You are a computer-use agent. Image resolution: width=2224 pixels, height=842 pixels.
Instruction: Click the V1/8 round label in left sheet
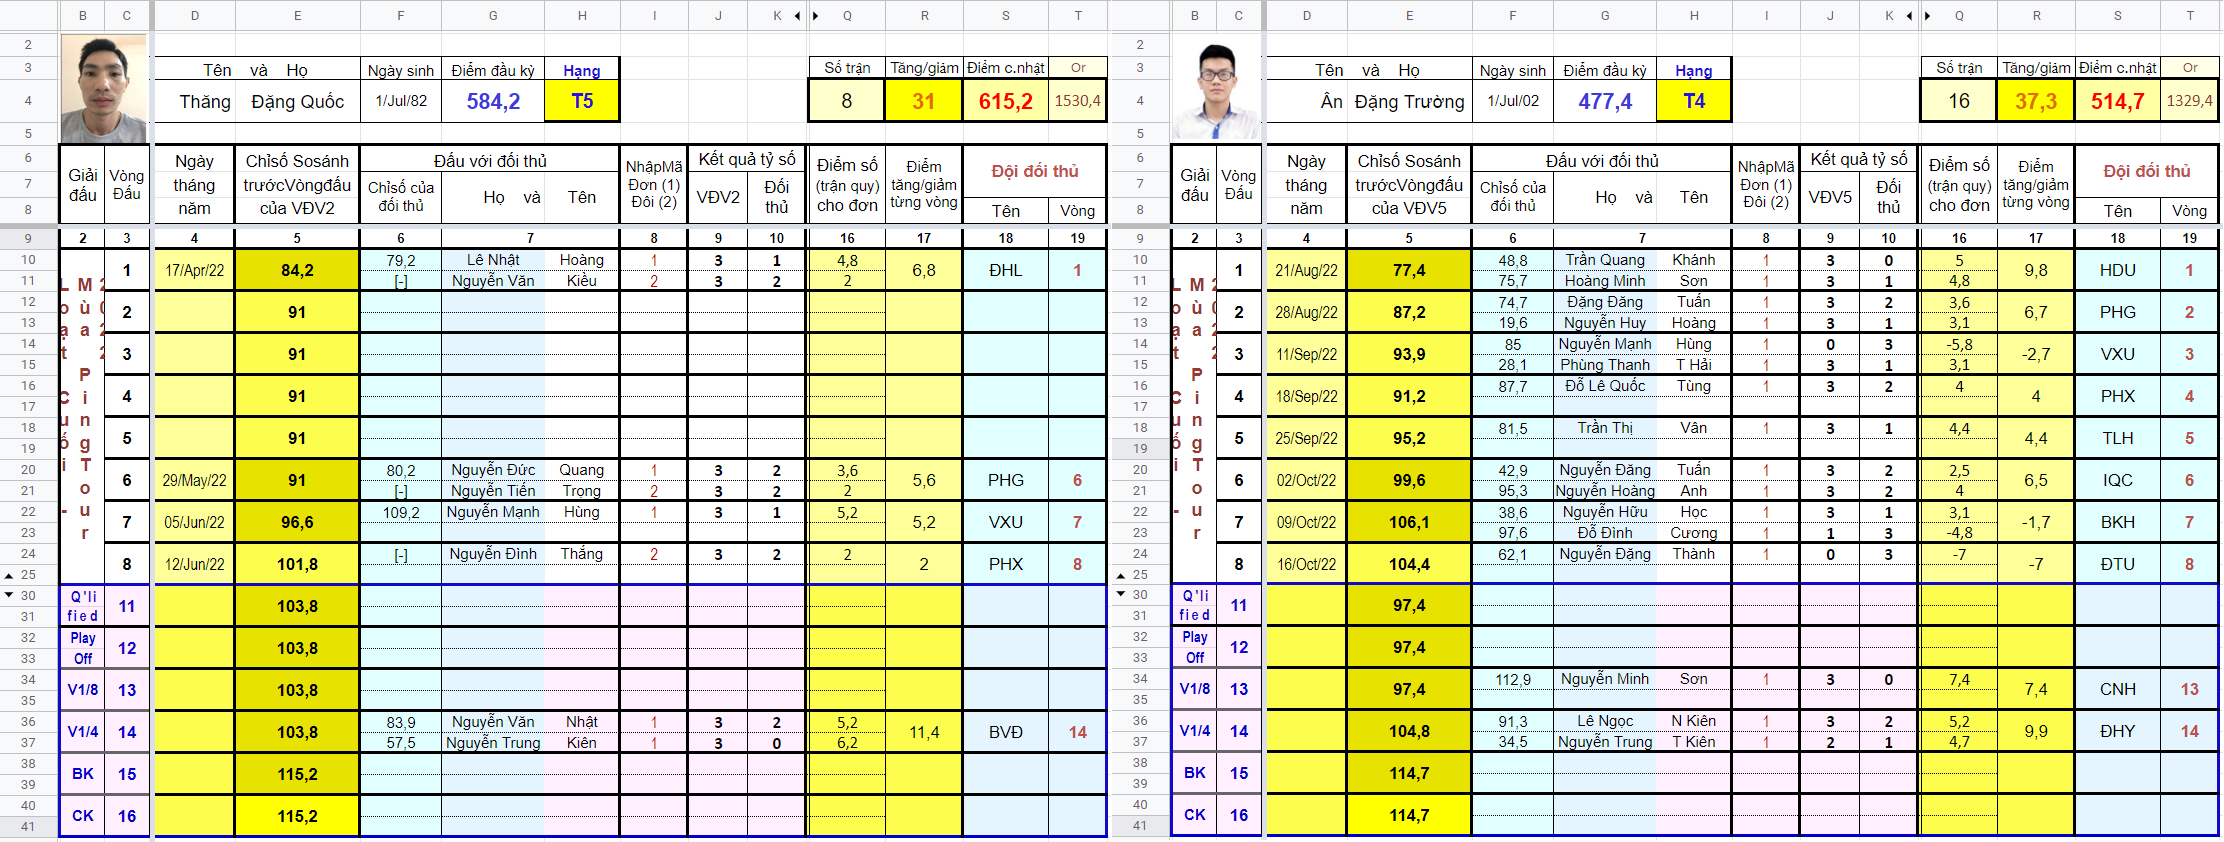click(83, 691)
